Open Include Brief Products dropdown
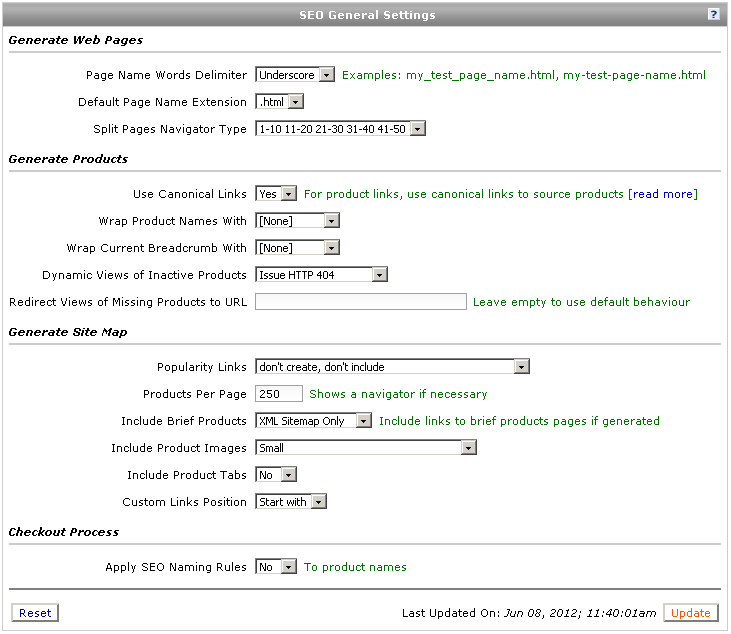Image resolution: width=731 pixels, height=634 pixels. point(313,421)
